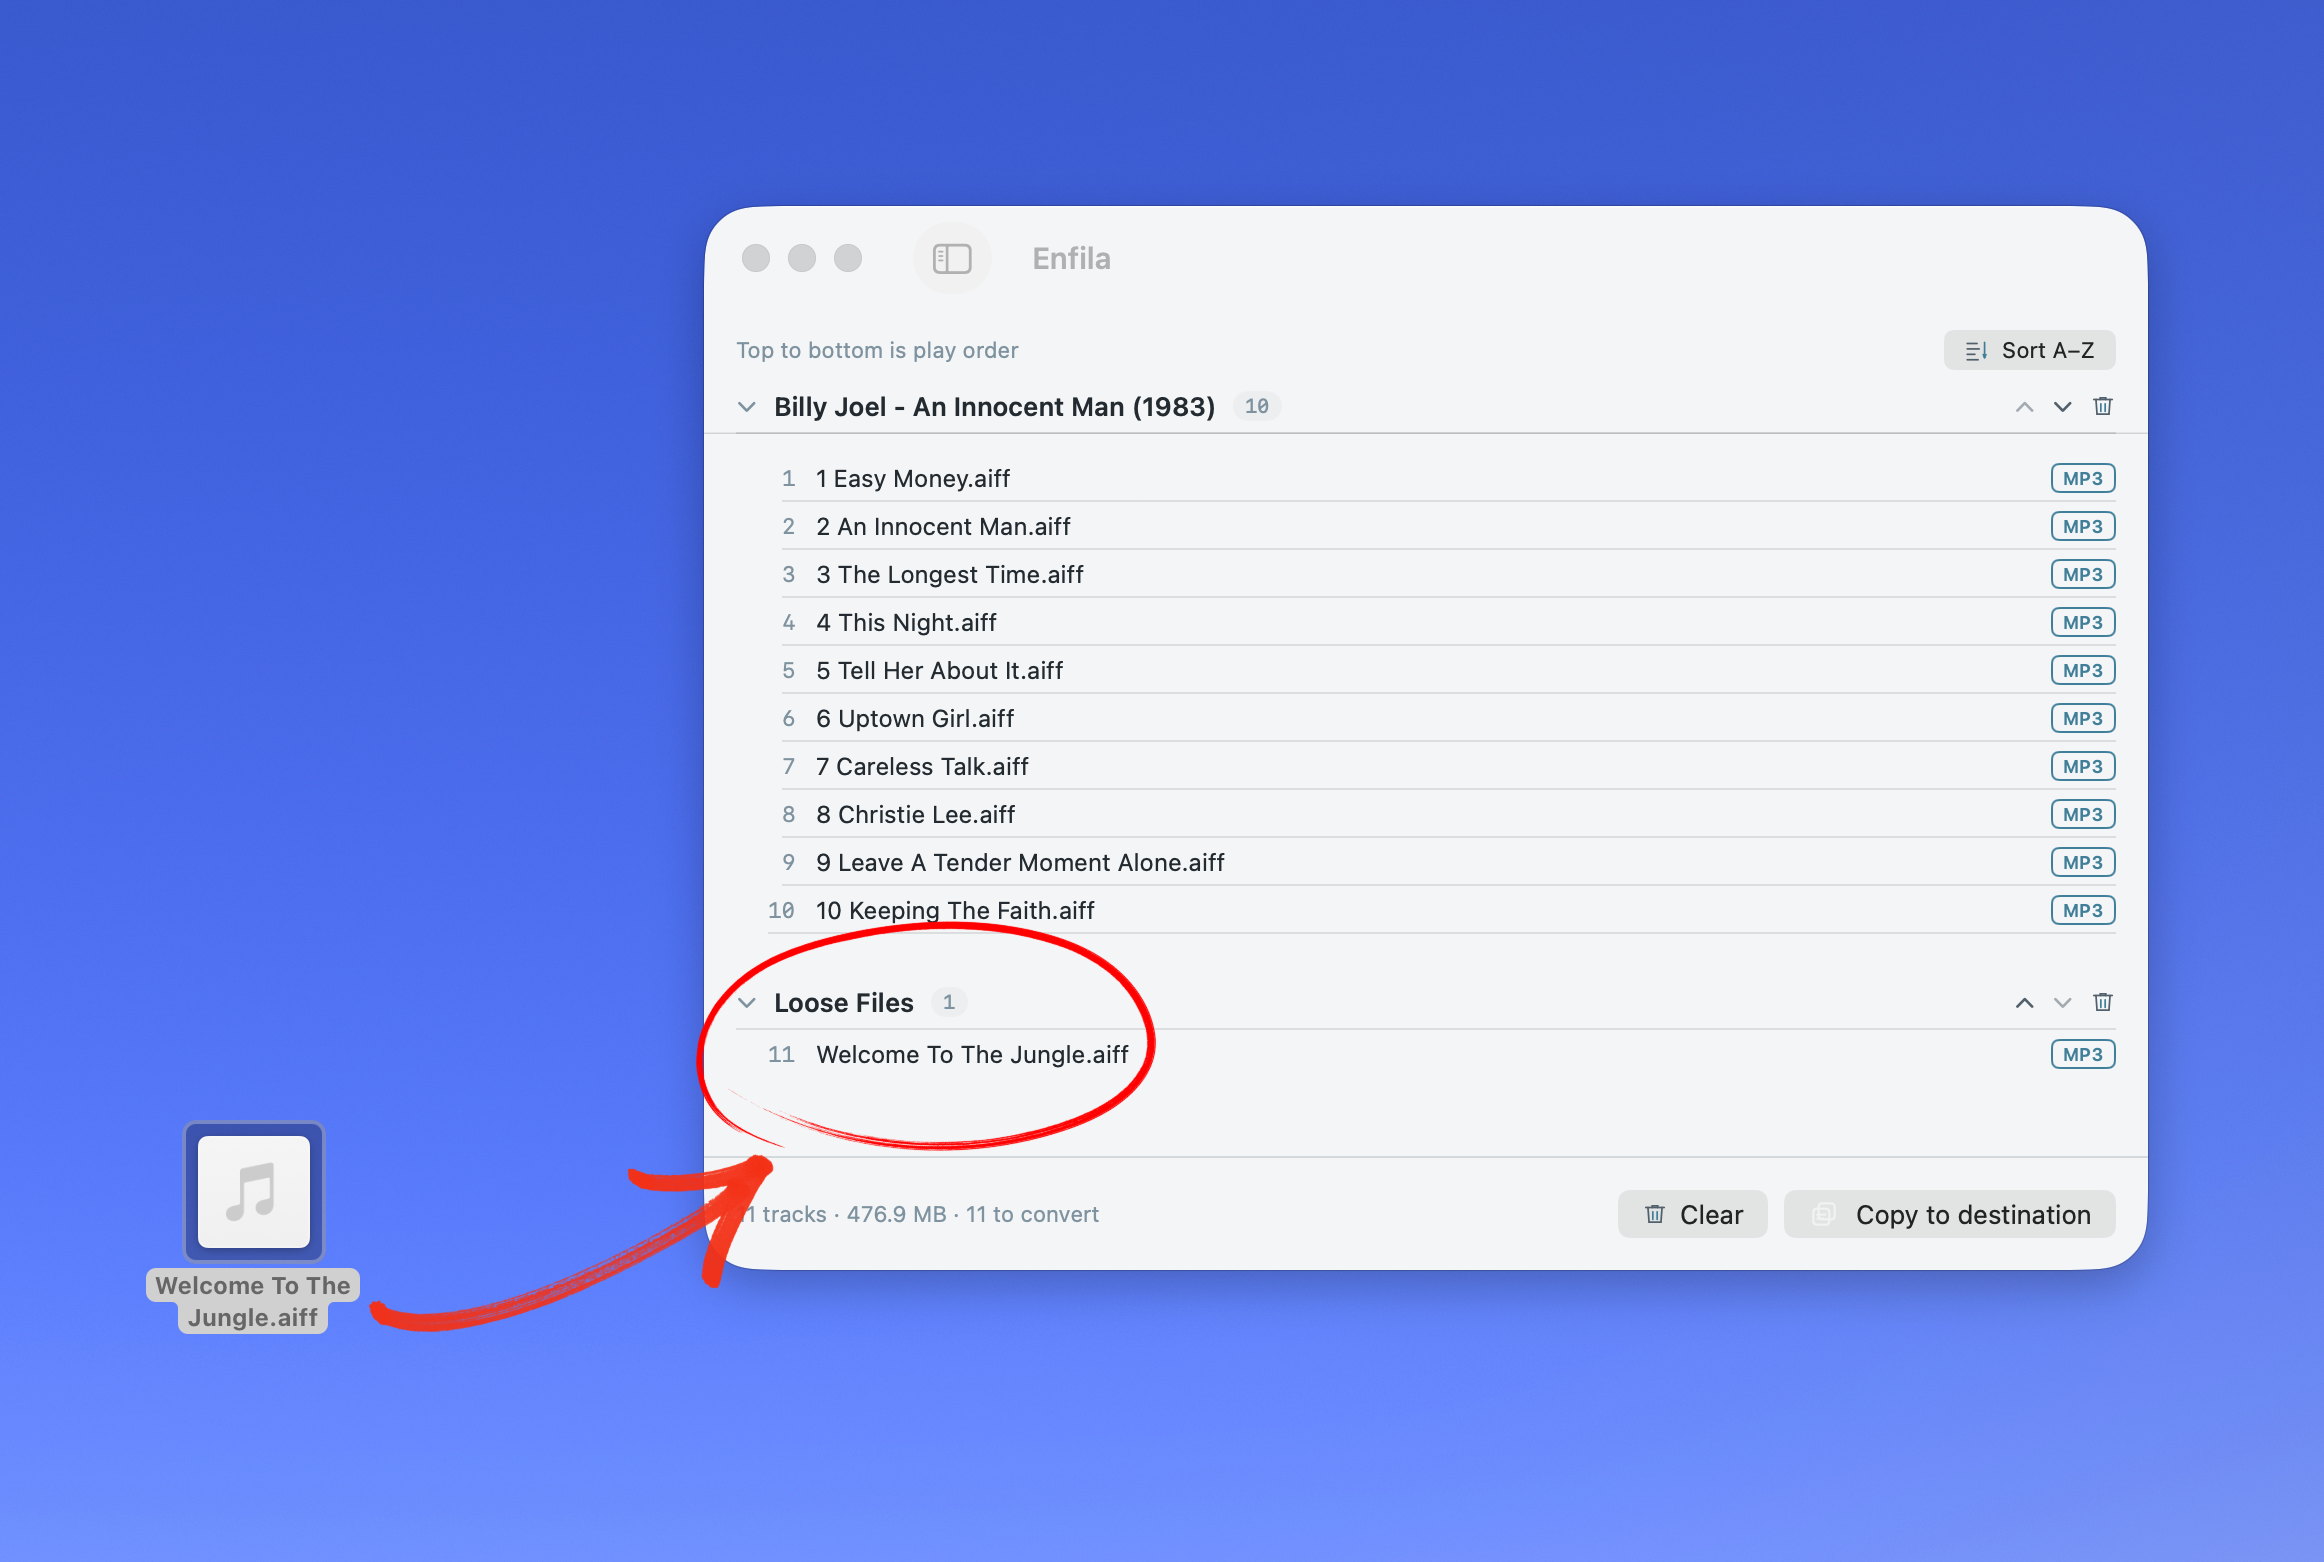Delete the Loose Files group
Image resolution: width=2324 pixels, height=1562 pixels.
[x=2102, y=1002]
